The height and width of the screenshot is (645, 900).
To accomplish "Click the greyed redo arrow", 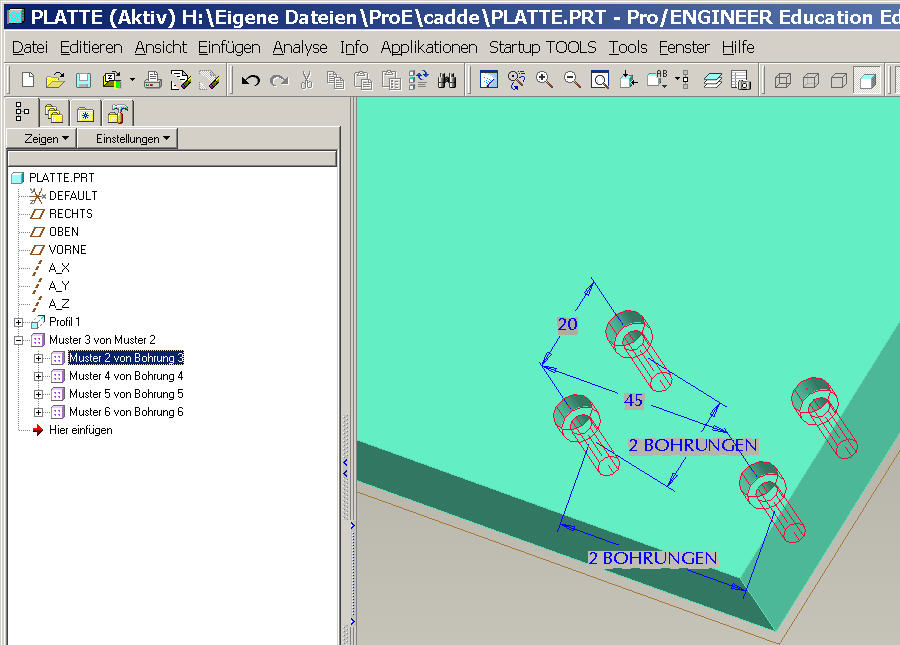I will coord(279,80).
